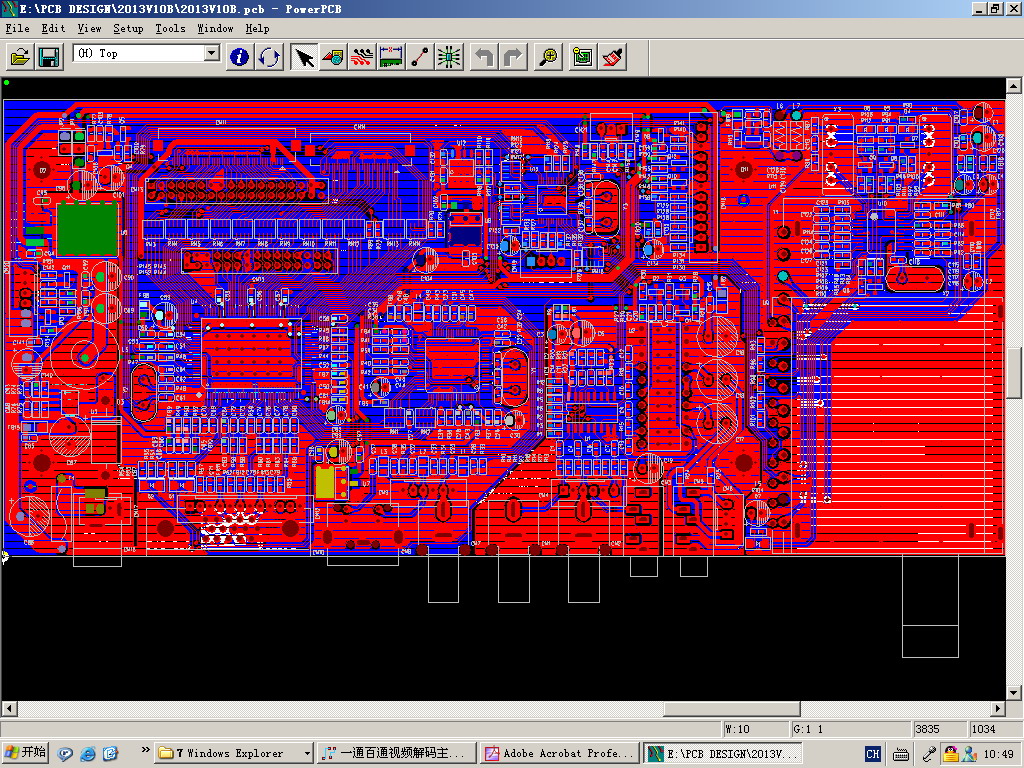The height and width of the screenshot is (768, 1024).
Task: Expand the Windows Explorer taskbar group arrow
Action: (306, 753)
